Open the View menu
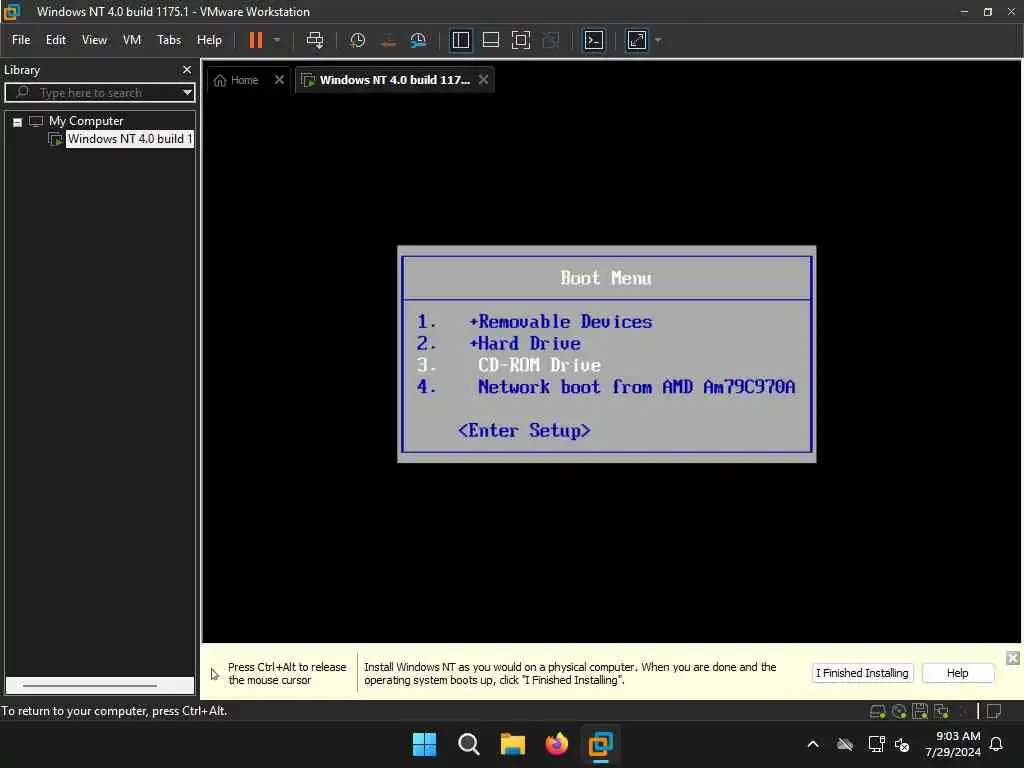 point(94,40)
